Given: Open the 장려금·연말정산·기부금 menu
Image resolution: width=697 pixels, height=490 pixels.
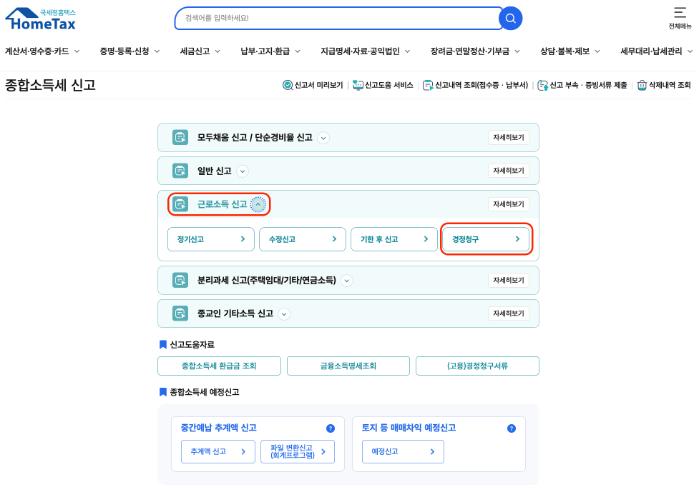Looking at the screenshot, I should tap(475, 52).
